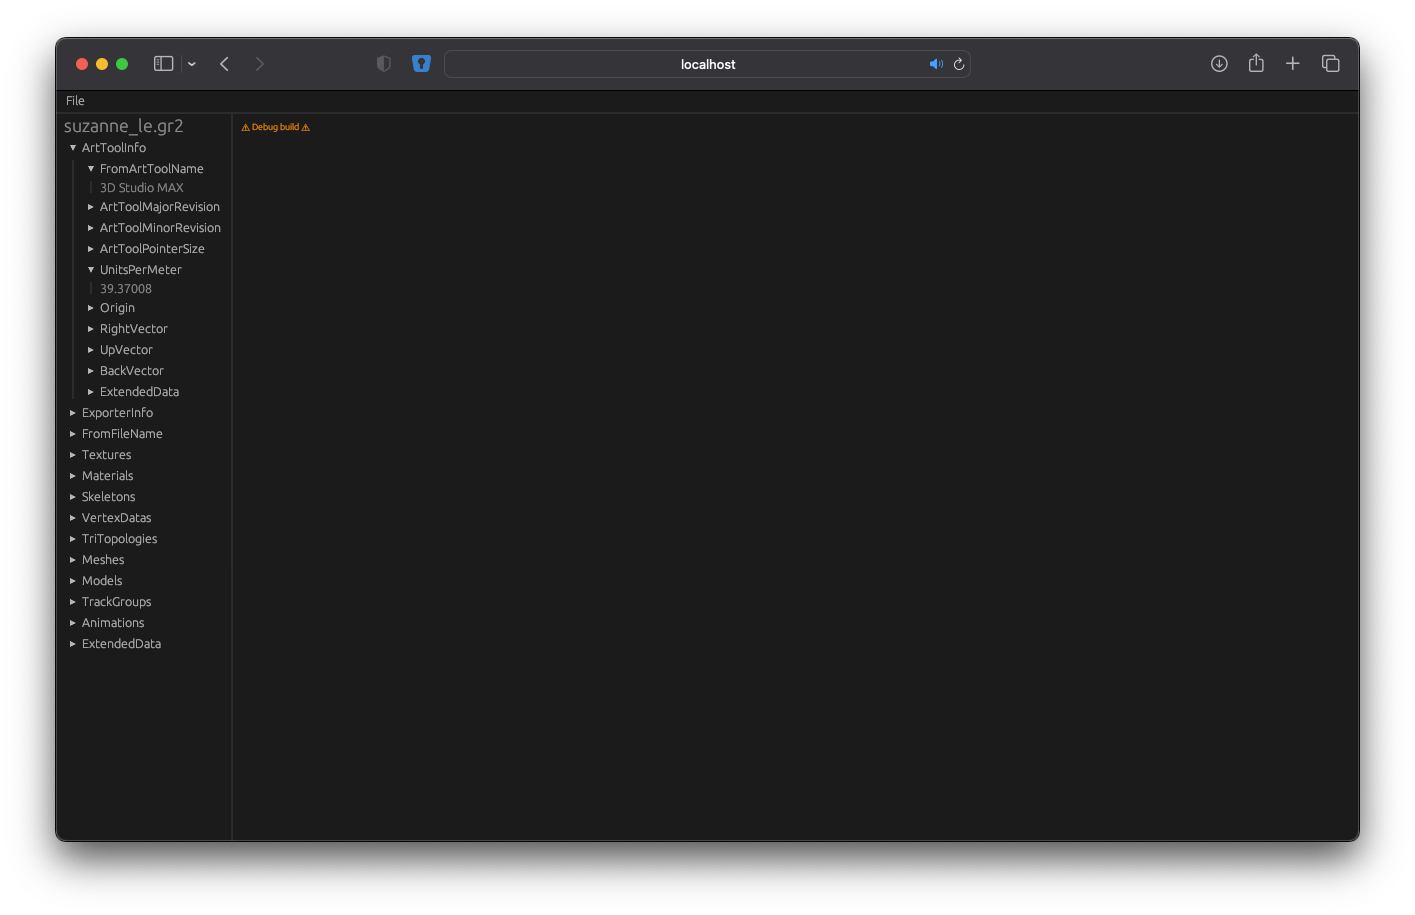Screen dimensions: 1415x915
Task: Expand the Textures node
Action: (73, 455)
